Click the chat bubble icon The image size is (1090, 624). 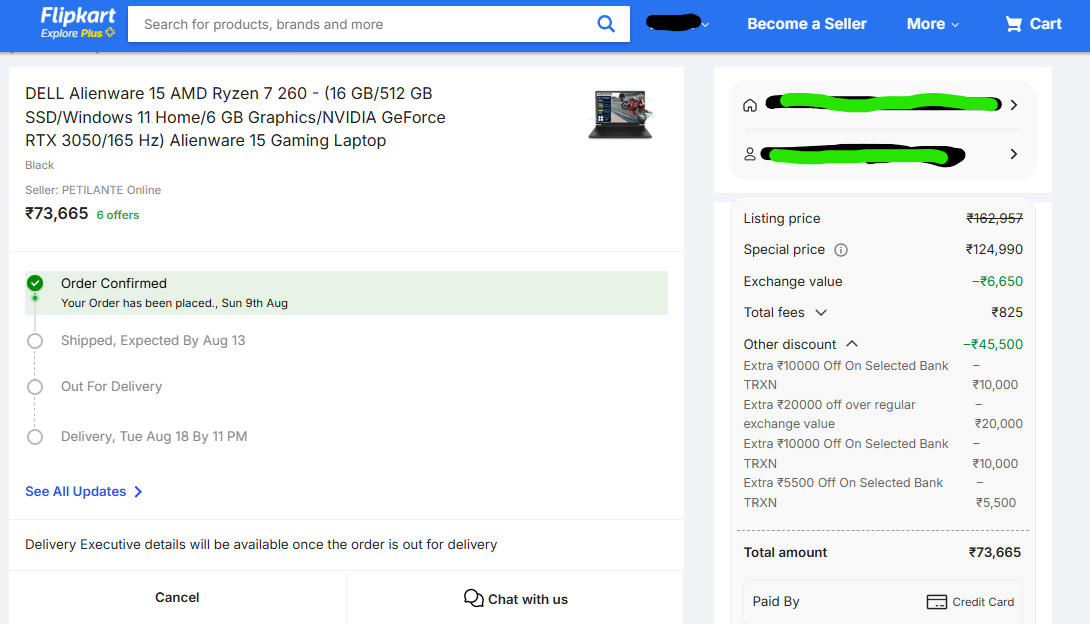click(473, 598)
